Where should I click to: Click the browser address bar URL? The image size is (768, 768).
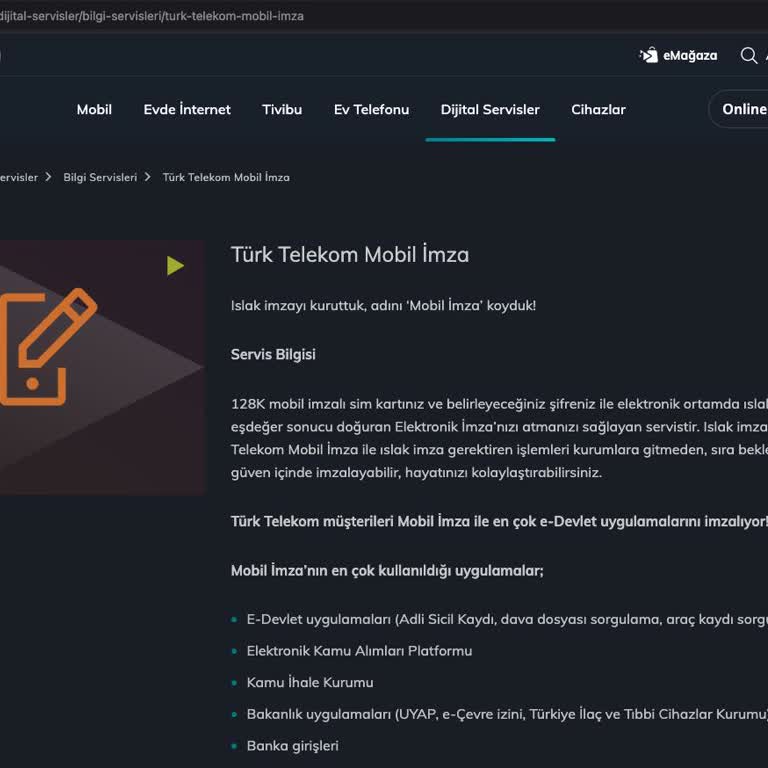(x=151, y=16)
